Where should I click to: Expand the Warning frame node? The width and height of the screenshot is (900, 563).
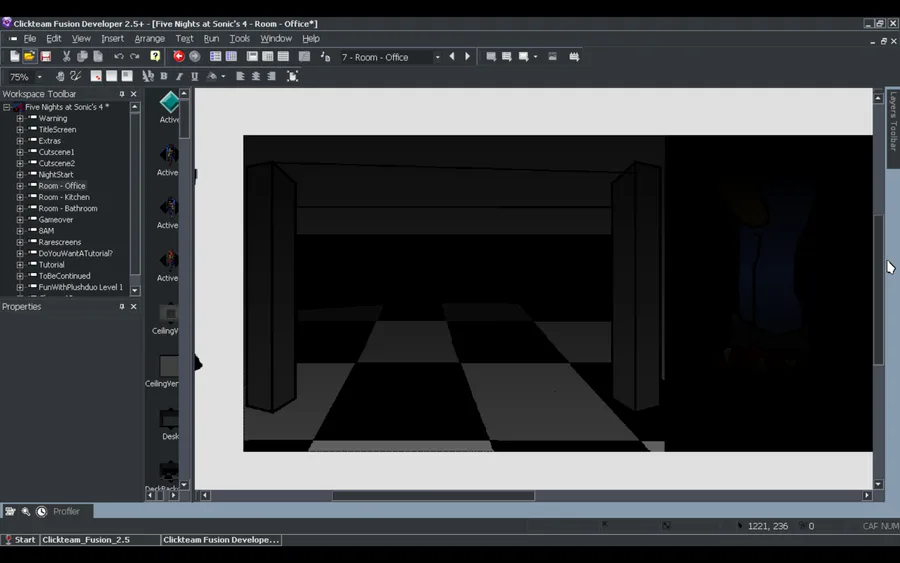pos(20,118)
